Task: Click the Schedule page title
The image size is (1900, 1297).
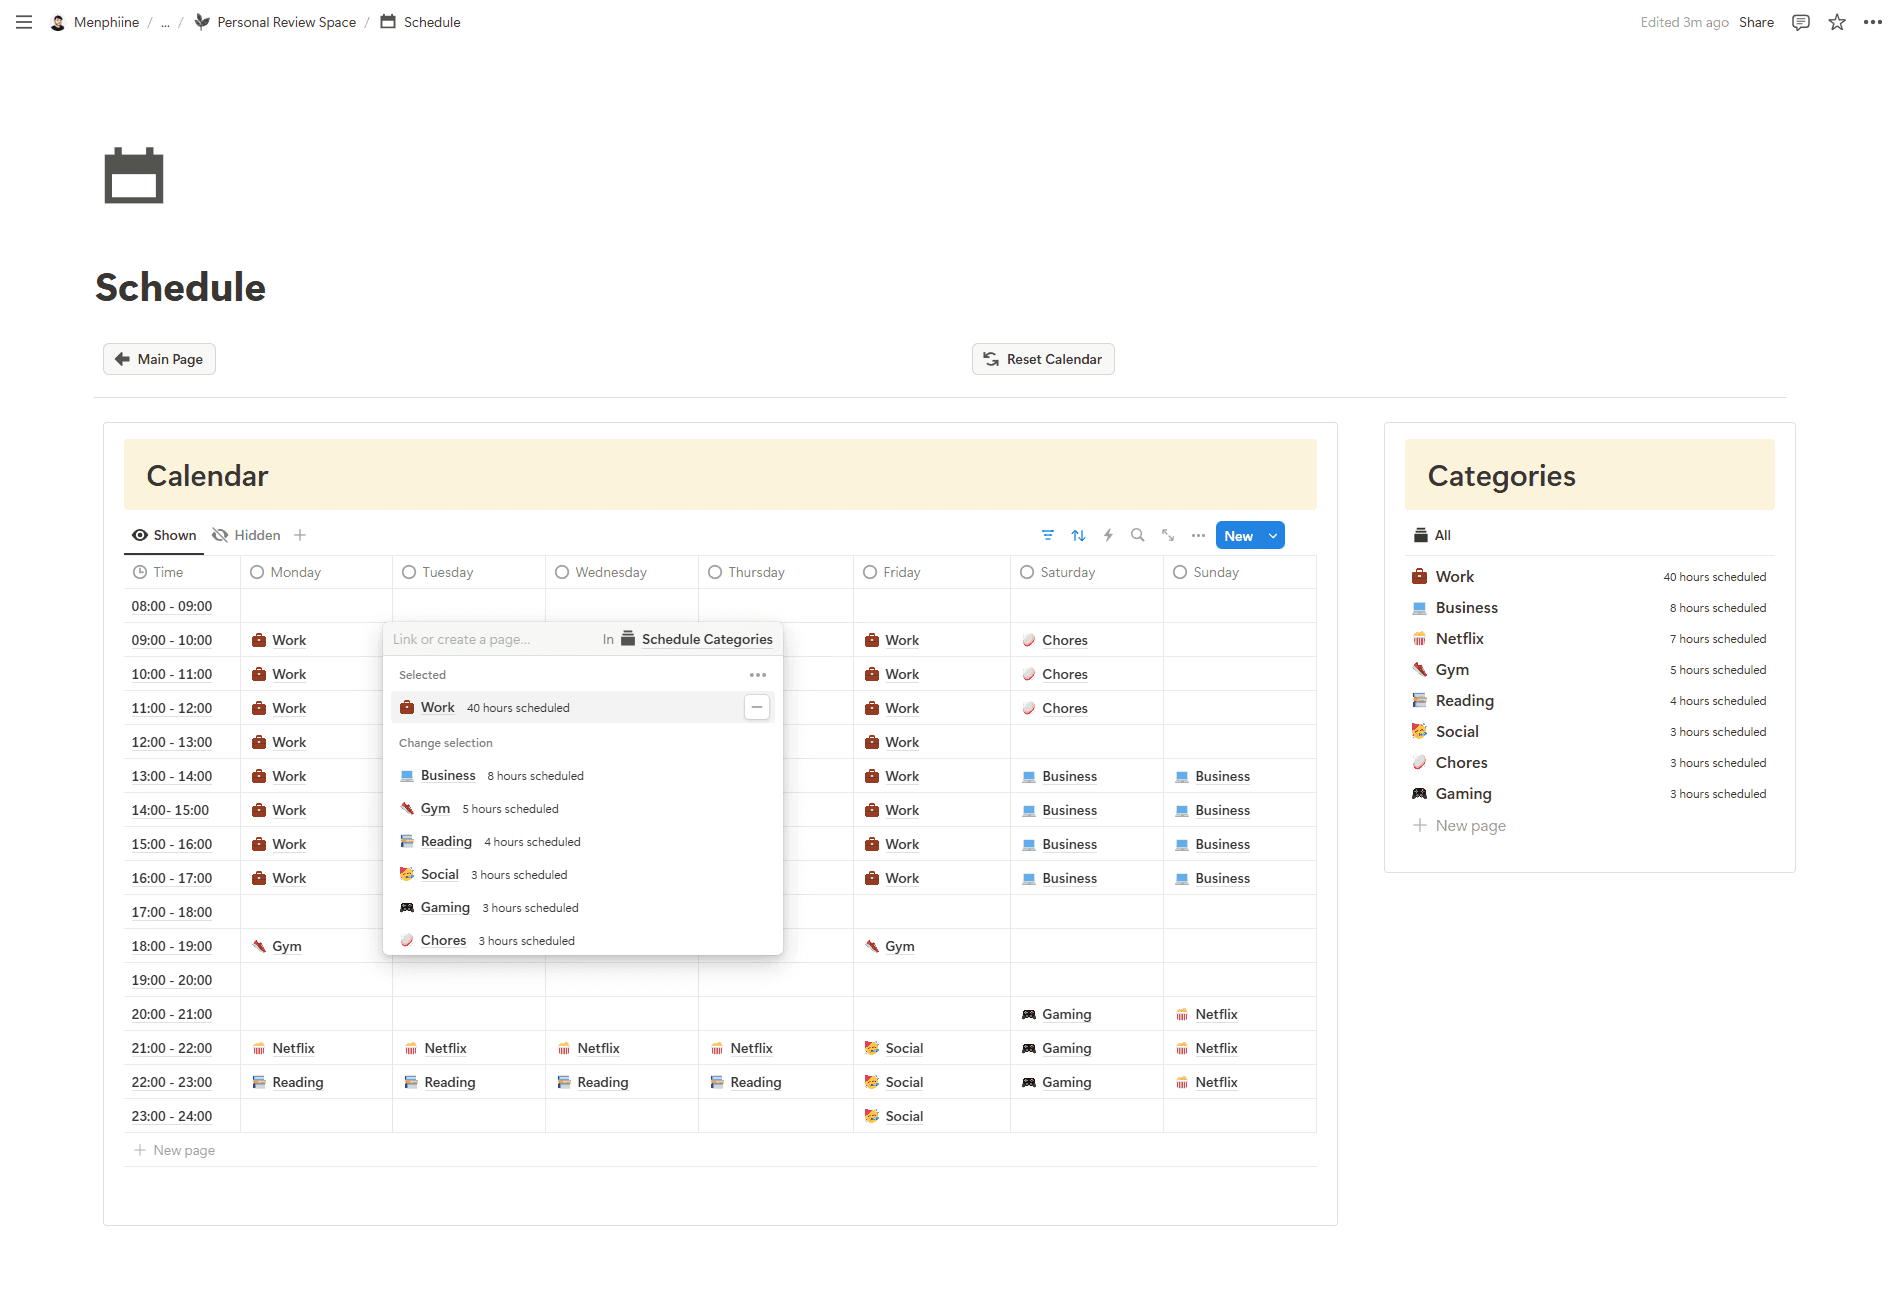Action: [x=180, y=287]
